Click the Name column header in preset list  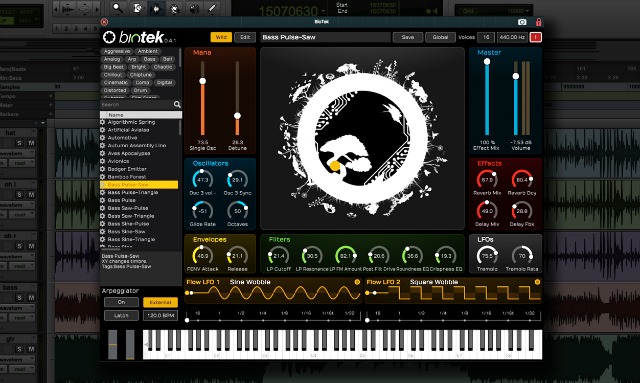point(141,115)
